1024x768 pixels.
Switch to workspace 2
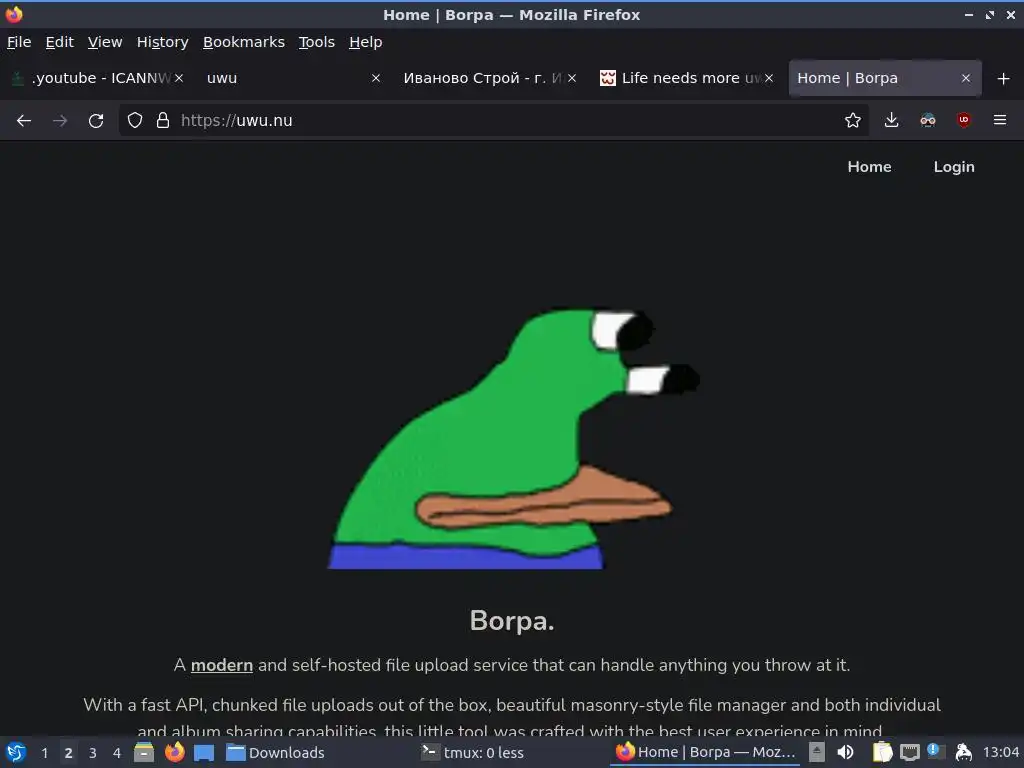(x=68, y=753)
